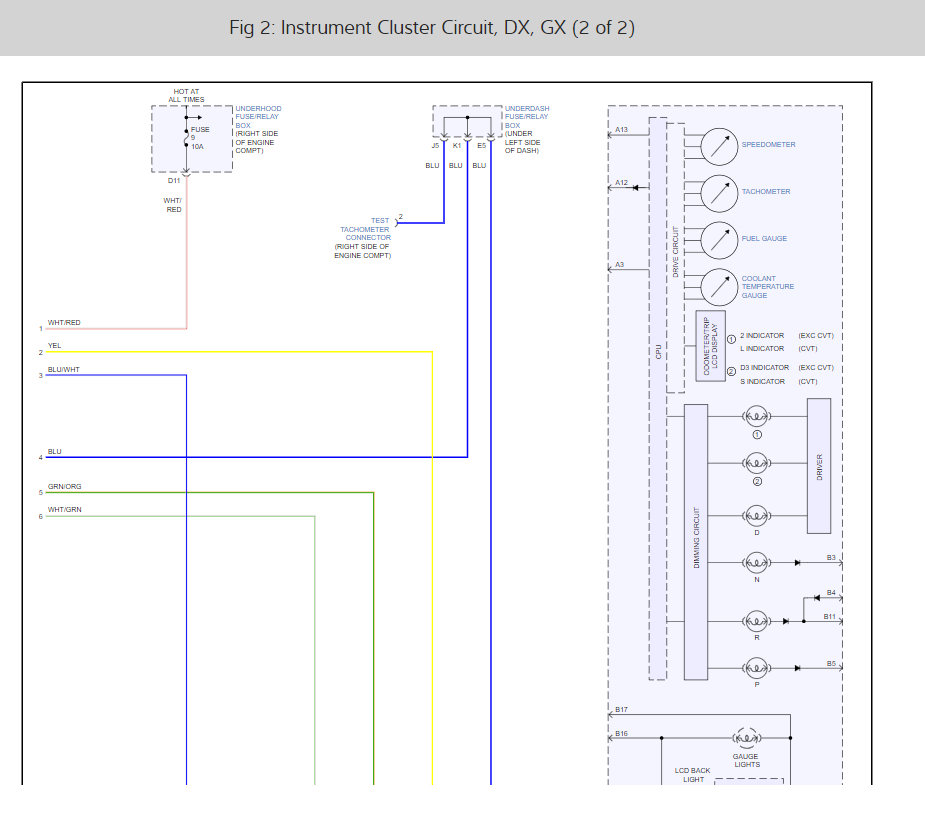Click the Fuse 9 10A symbol
Screen dimensions: 925x816
pos(186,138)
